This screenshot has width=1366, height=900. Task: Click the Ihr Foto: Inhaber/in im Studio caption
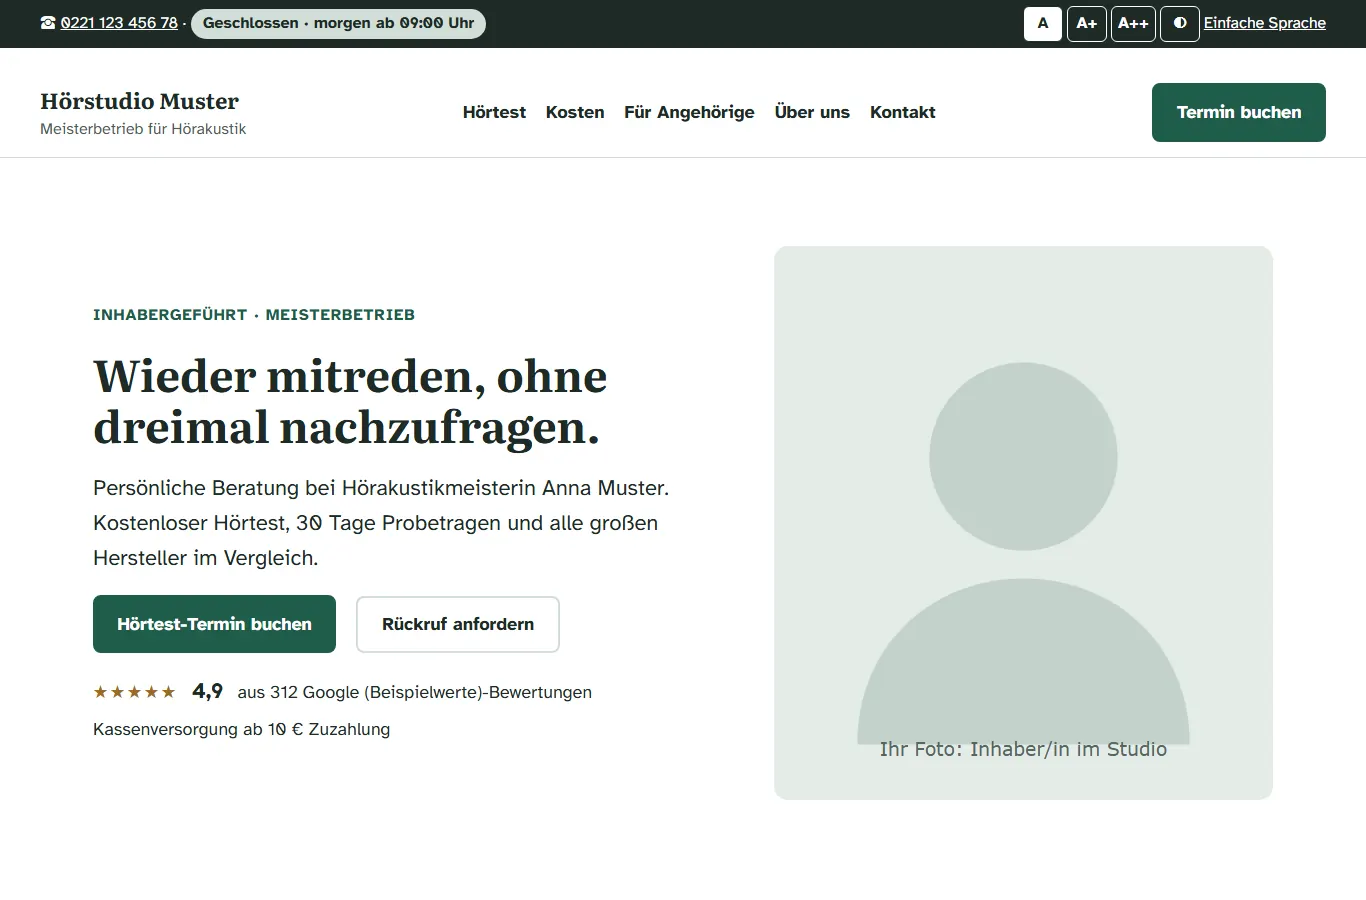(1023, 749)
